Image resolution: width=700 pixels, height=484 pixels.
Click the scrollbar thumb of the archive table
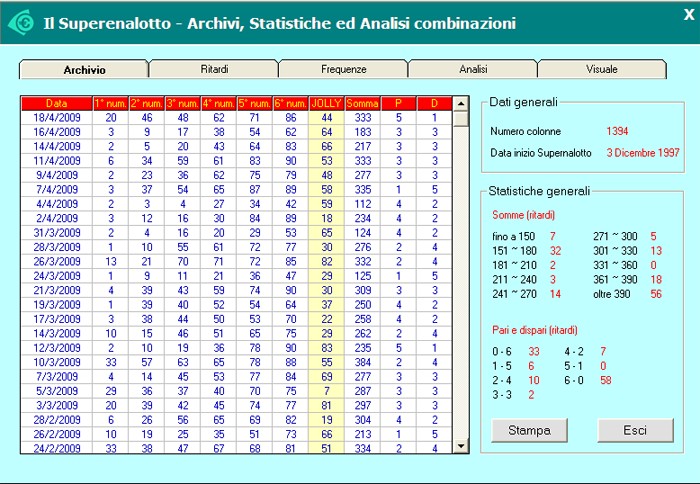(461, 119)
